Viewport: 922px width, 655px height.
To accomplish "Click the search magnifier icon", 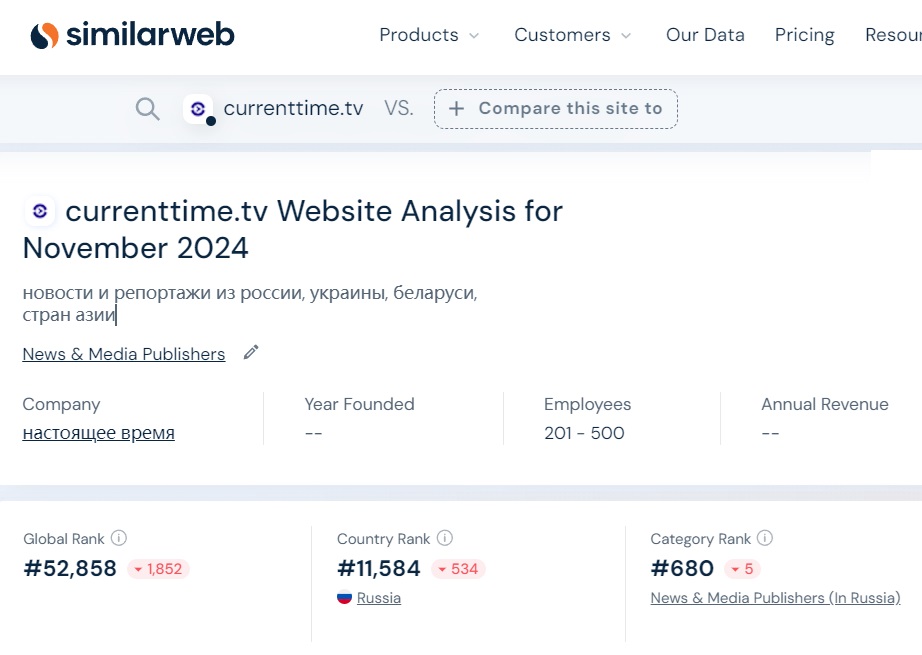I will (148, 109).
